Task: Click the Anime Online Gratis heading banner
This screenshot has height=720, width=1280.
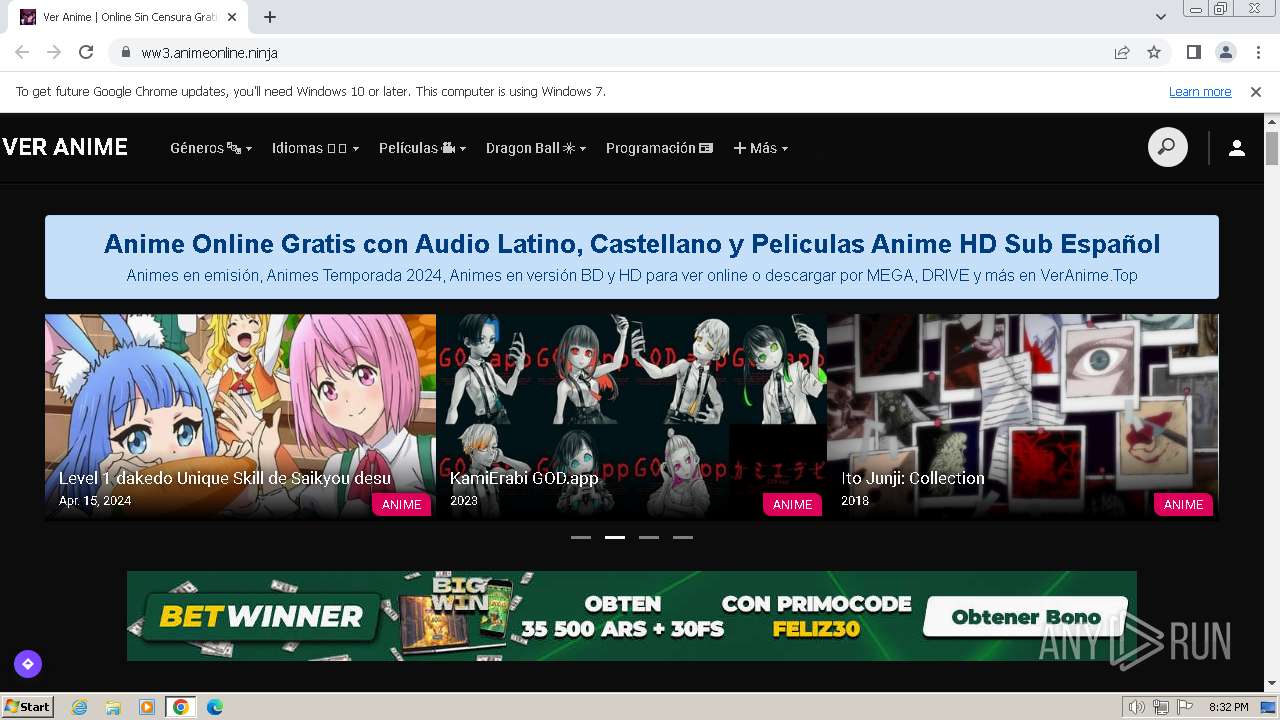Action: pyautogui.click(x=632, y=257)
